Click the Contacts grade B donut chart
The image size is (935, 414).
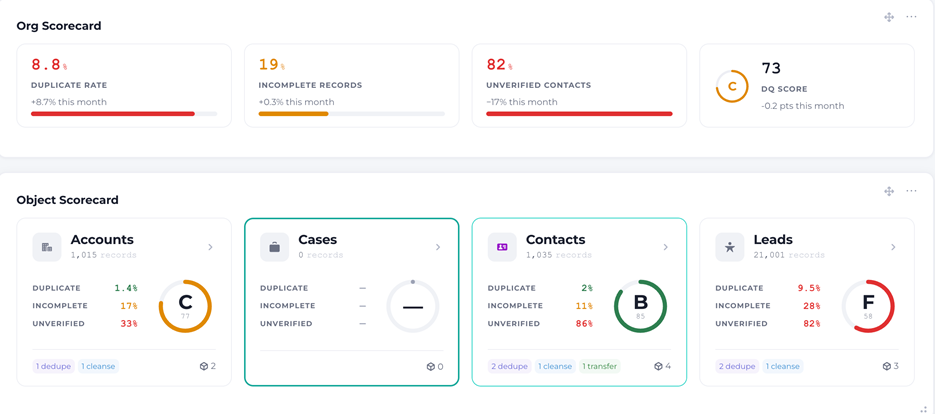pos(640,306)
